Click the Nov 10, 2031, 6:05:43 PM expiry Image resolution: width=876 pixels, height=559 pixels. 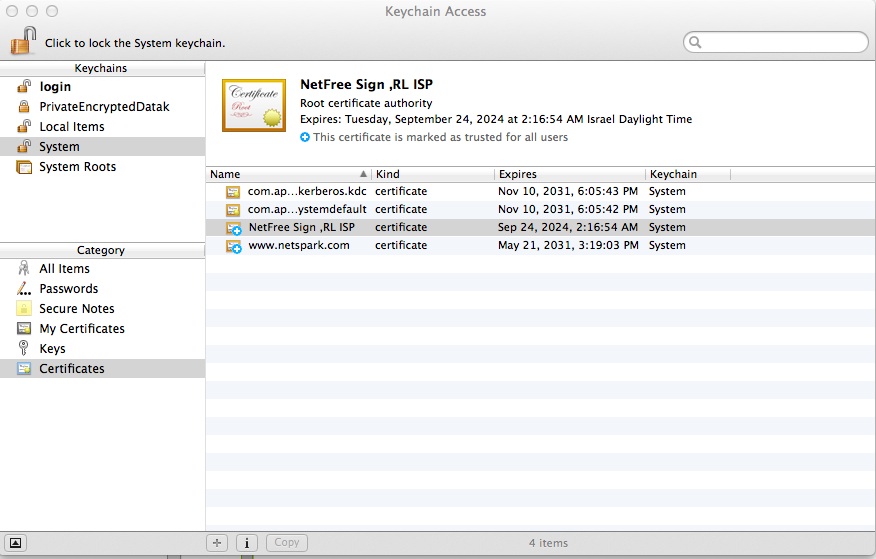click(568, 191)
